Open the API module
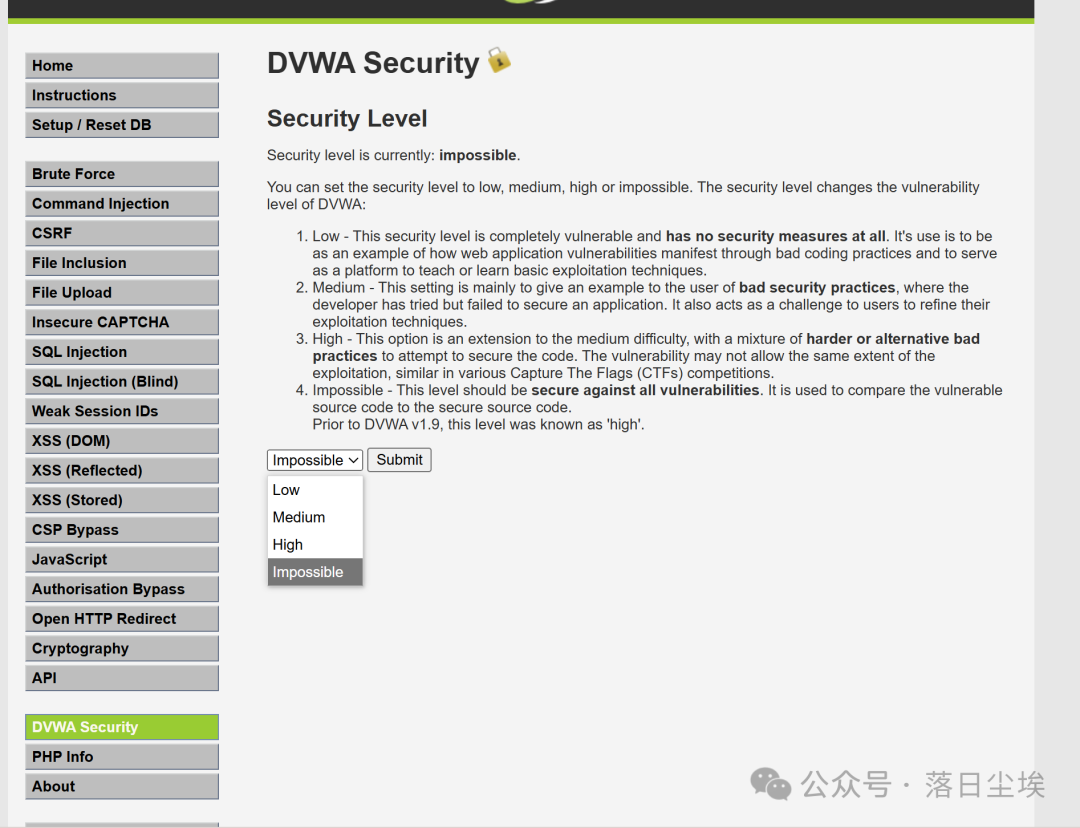This screenshot has width=1080, height=828. tap(122, 677)
